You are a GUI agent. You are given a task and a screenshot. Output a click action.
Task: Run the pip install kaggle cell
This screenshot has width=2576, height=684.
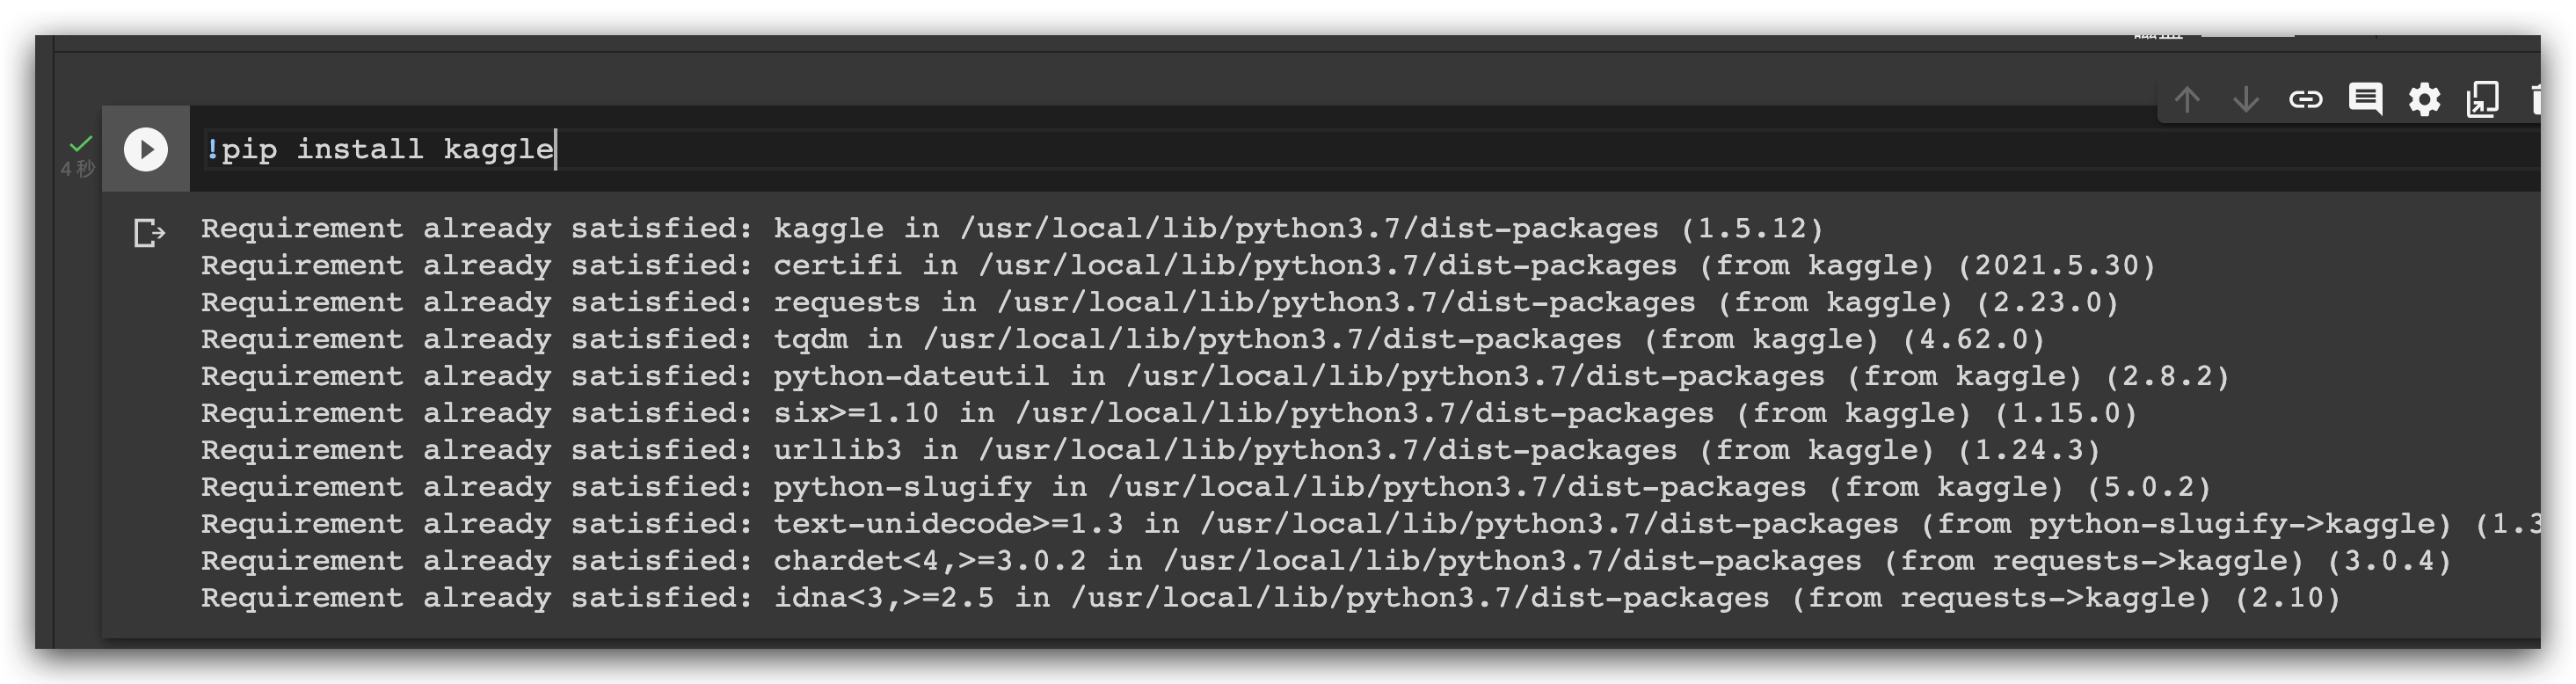click(x=146, y=150)
